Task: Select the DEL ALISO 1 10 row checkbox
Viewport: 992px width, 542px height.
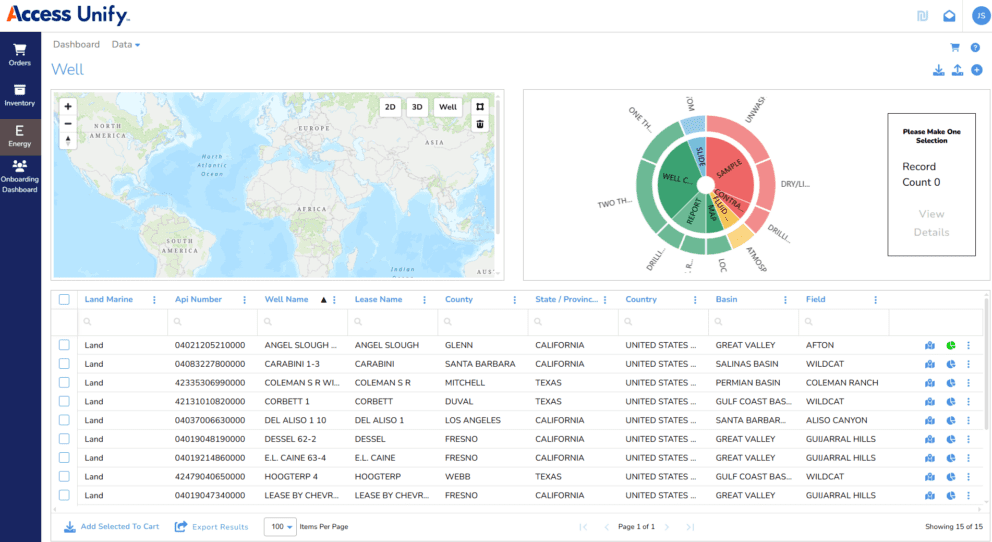Action: point(64,420)
